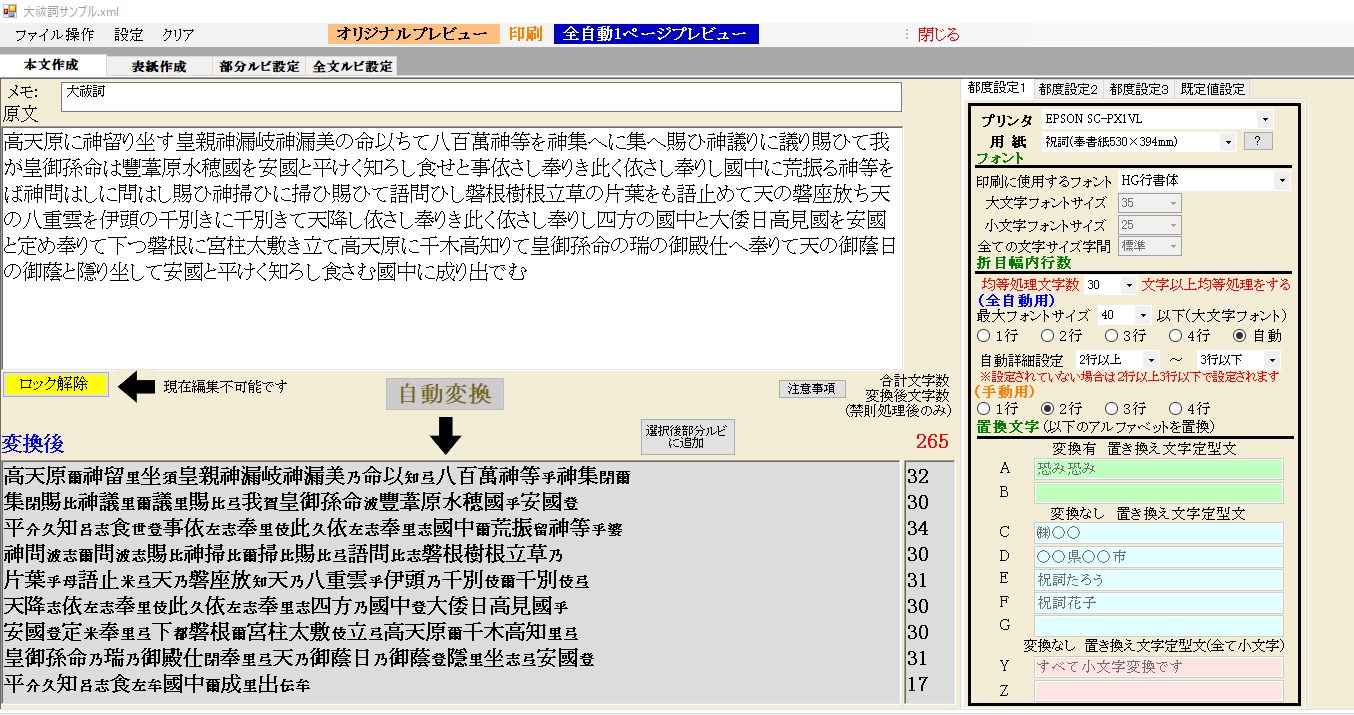Open the paper size help question-mark button

pos(1257,142)
